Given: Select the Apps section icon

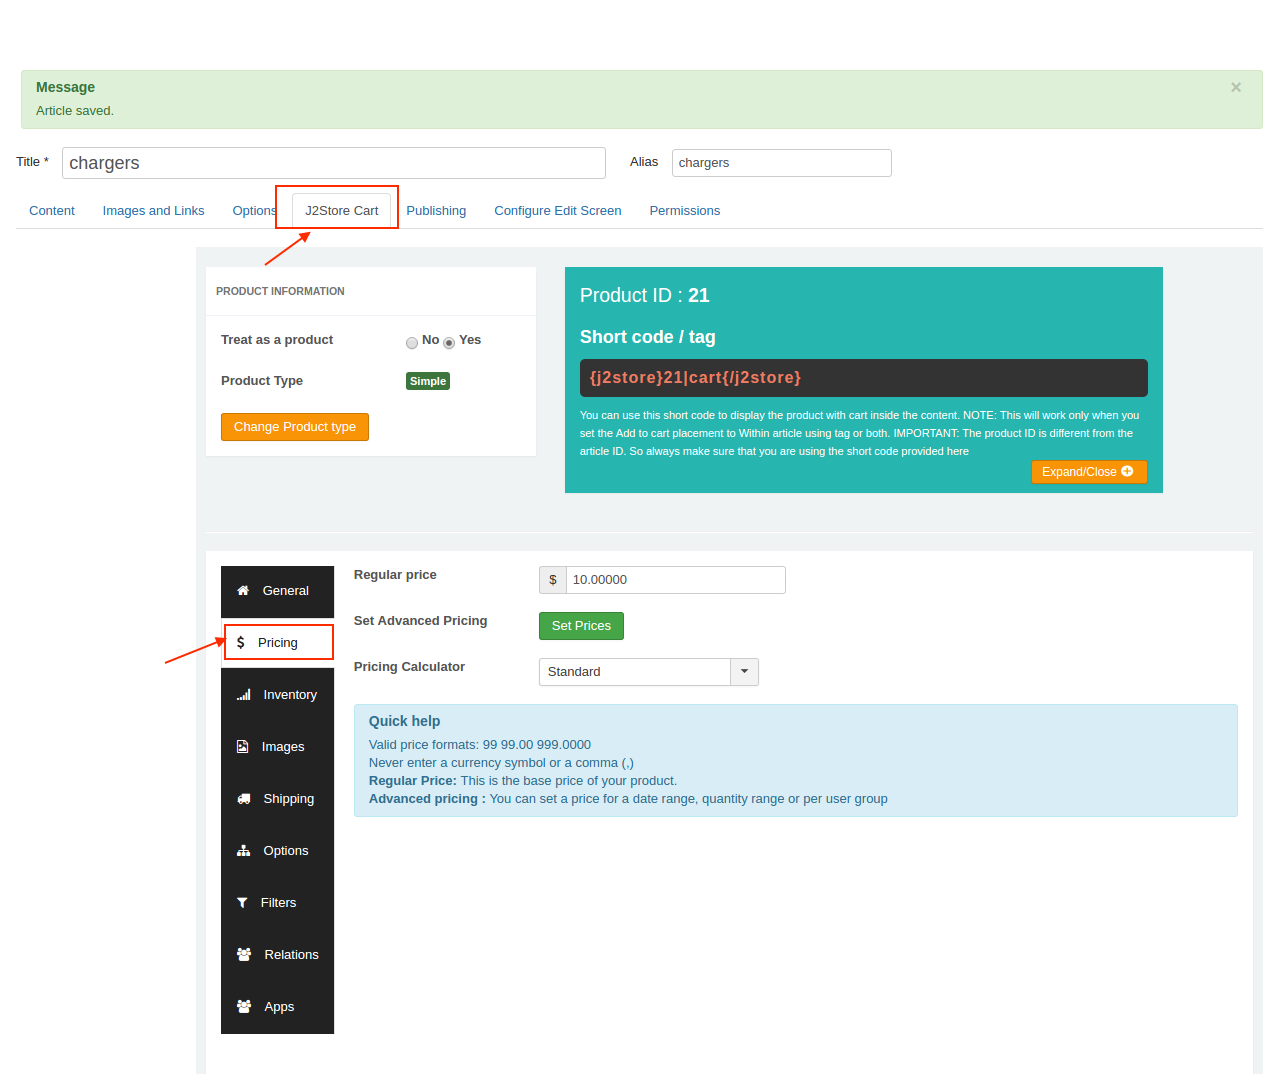Looking at the screenshot, I should pos(244,1006).
